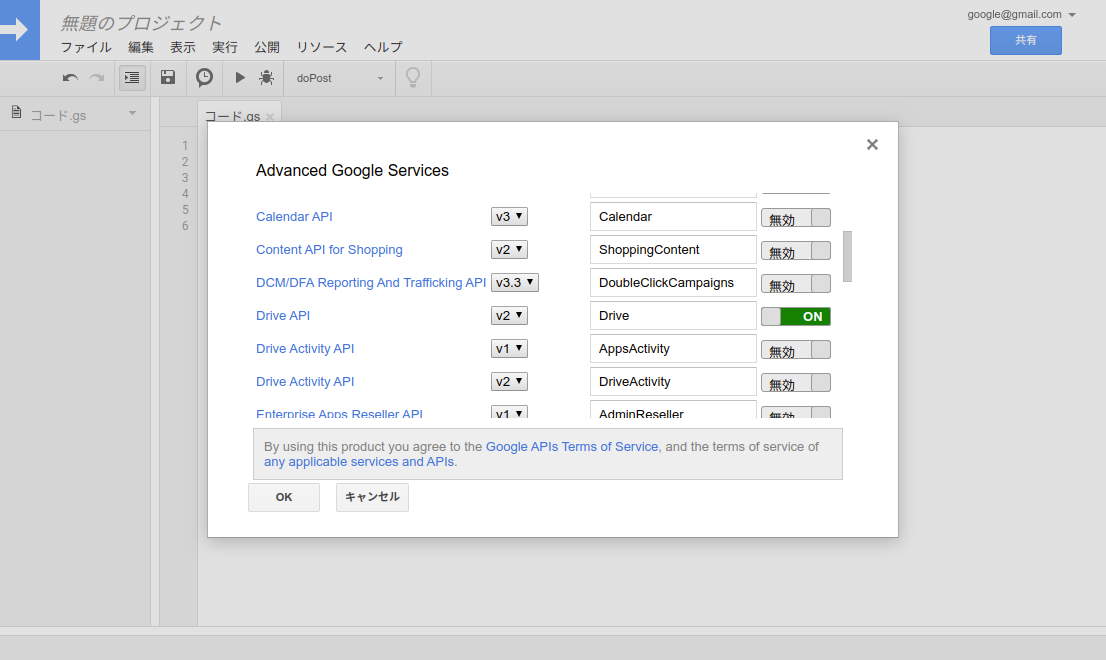Select the コード.gs editor tab
The image size is (1106, 660).
233,115
